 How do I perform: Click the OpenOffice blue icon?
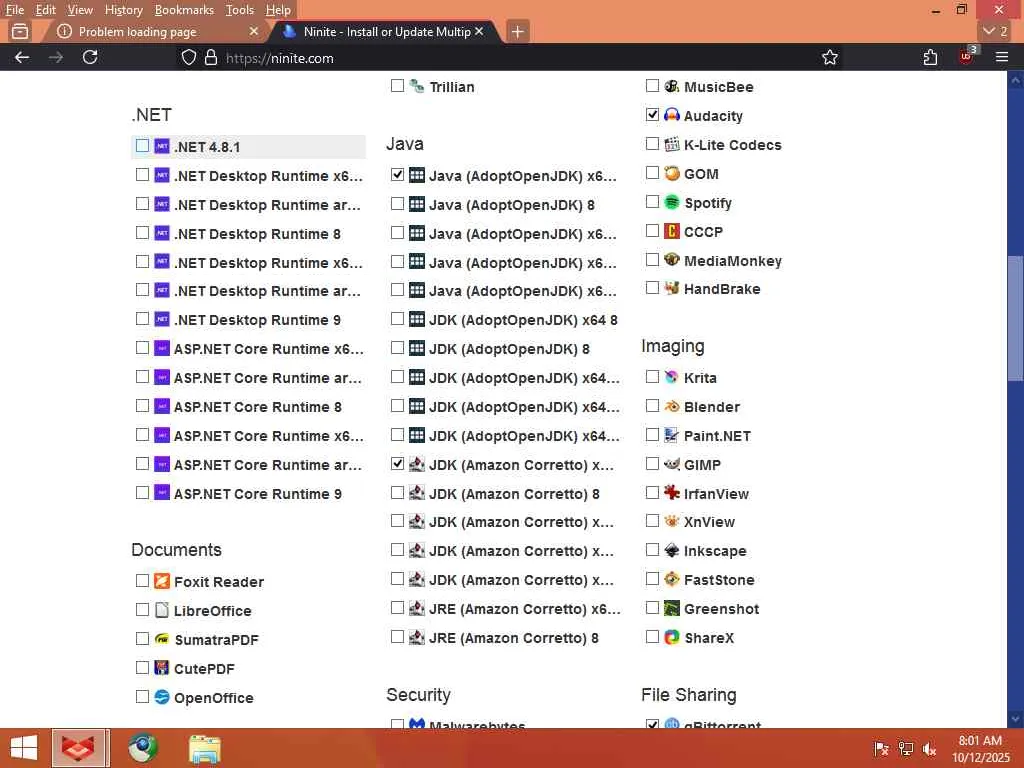161,697
